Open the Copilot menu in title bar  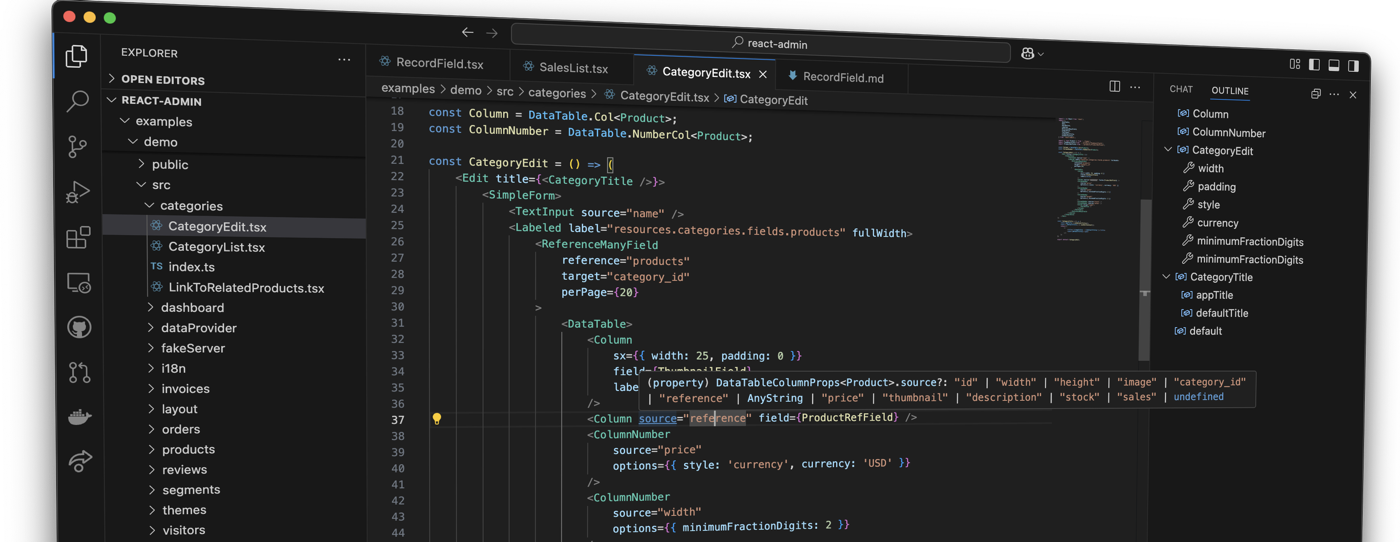pyautogui.click(x=1032, y=53)
